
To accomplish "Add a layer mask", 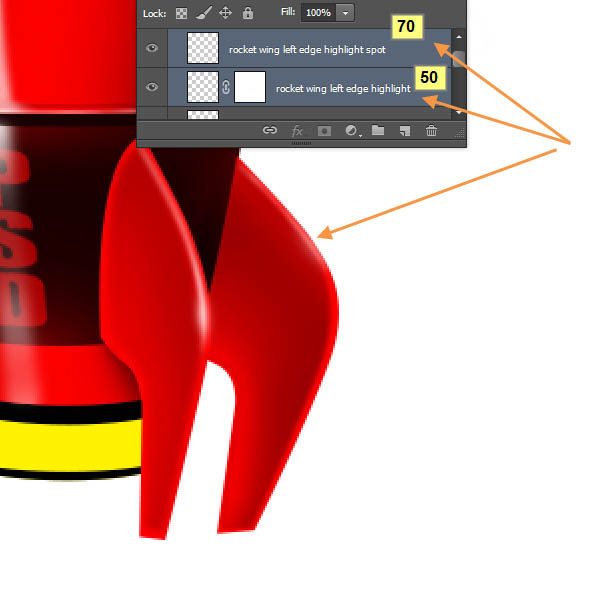I will pyautogui.click(x=324, y=130).
